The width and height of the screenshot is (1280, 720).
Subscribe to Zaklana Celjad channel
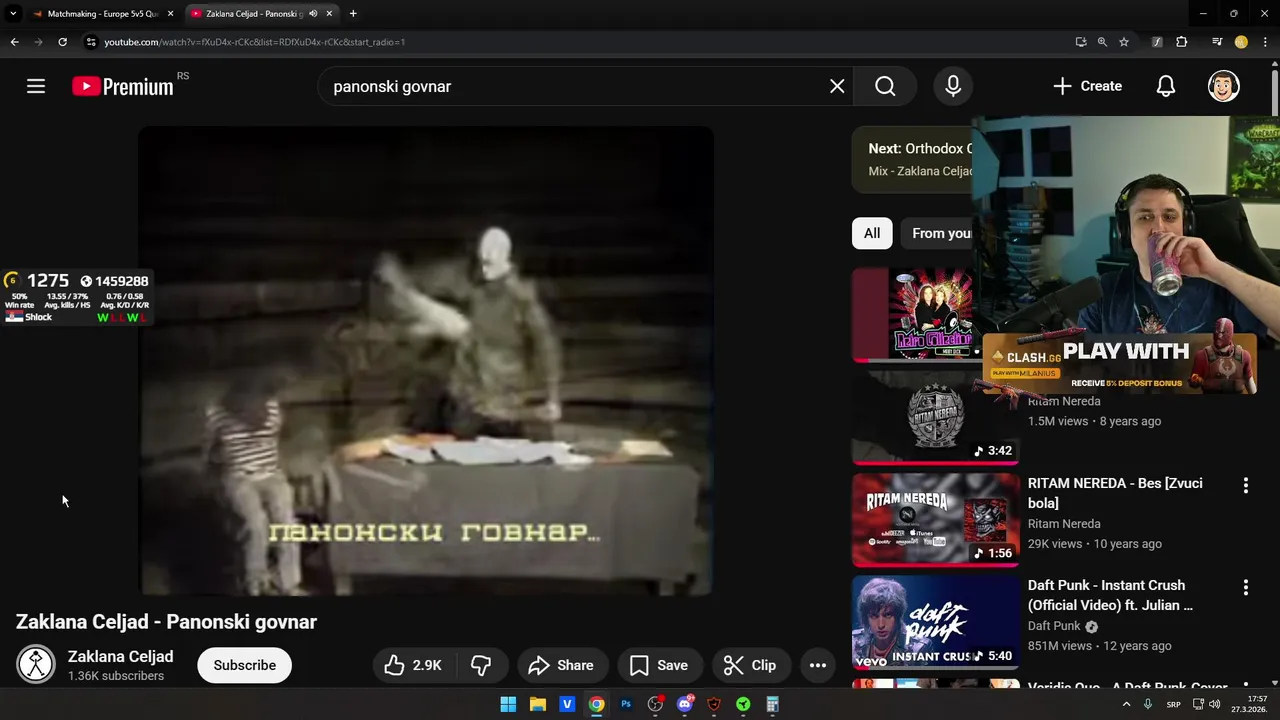coord(244,665)
